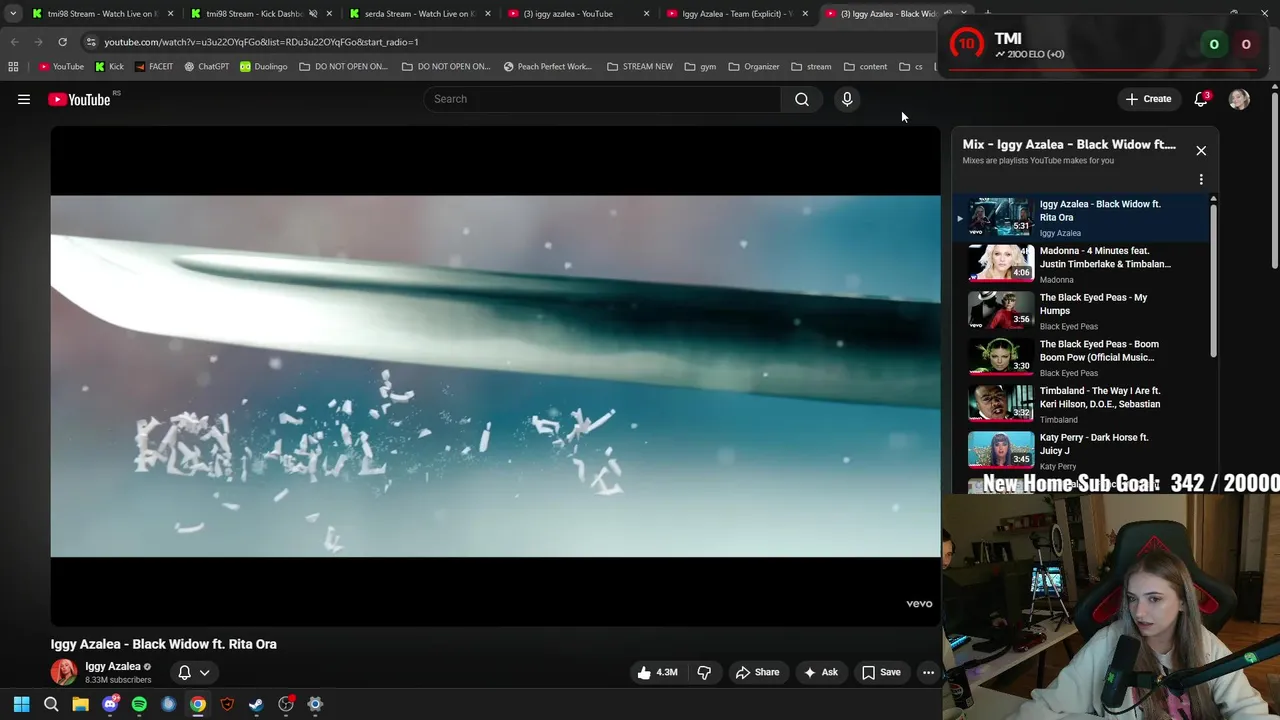Switch to iggy azalea YouTube search tab
Image resolution: width=1280 pixels, height=720 pixels.
point(578,14)
